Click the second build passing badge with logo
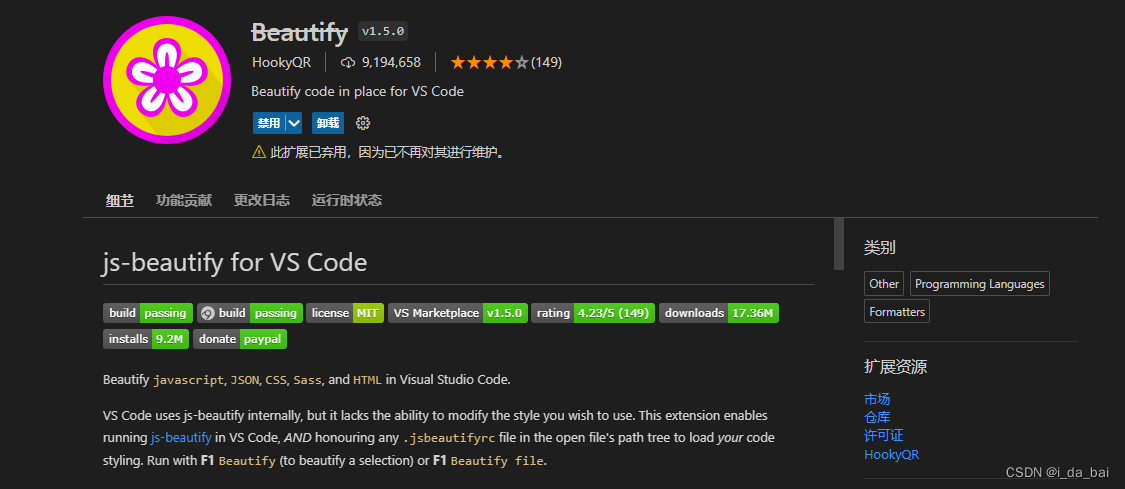 250,313
